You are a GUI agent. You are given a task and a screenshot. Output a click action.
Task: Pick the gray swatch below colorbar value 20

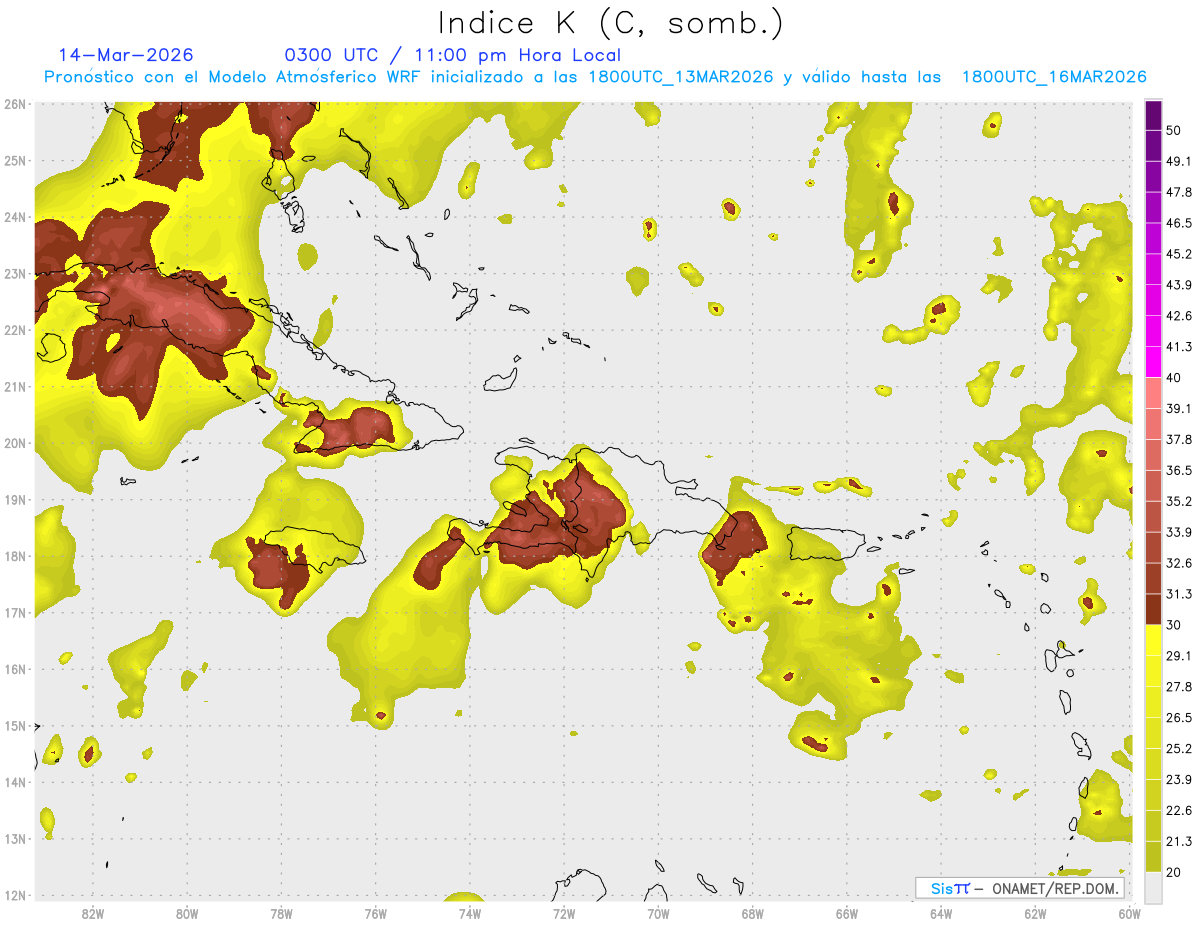click(1153, 886)
